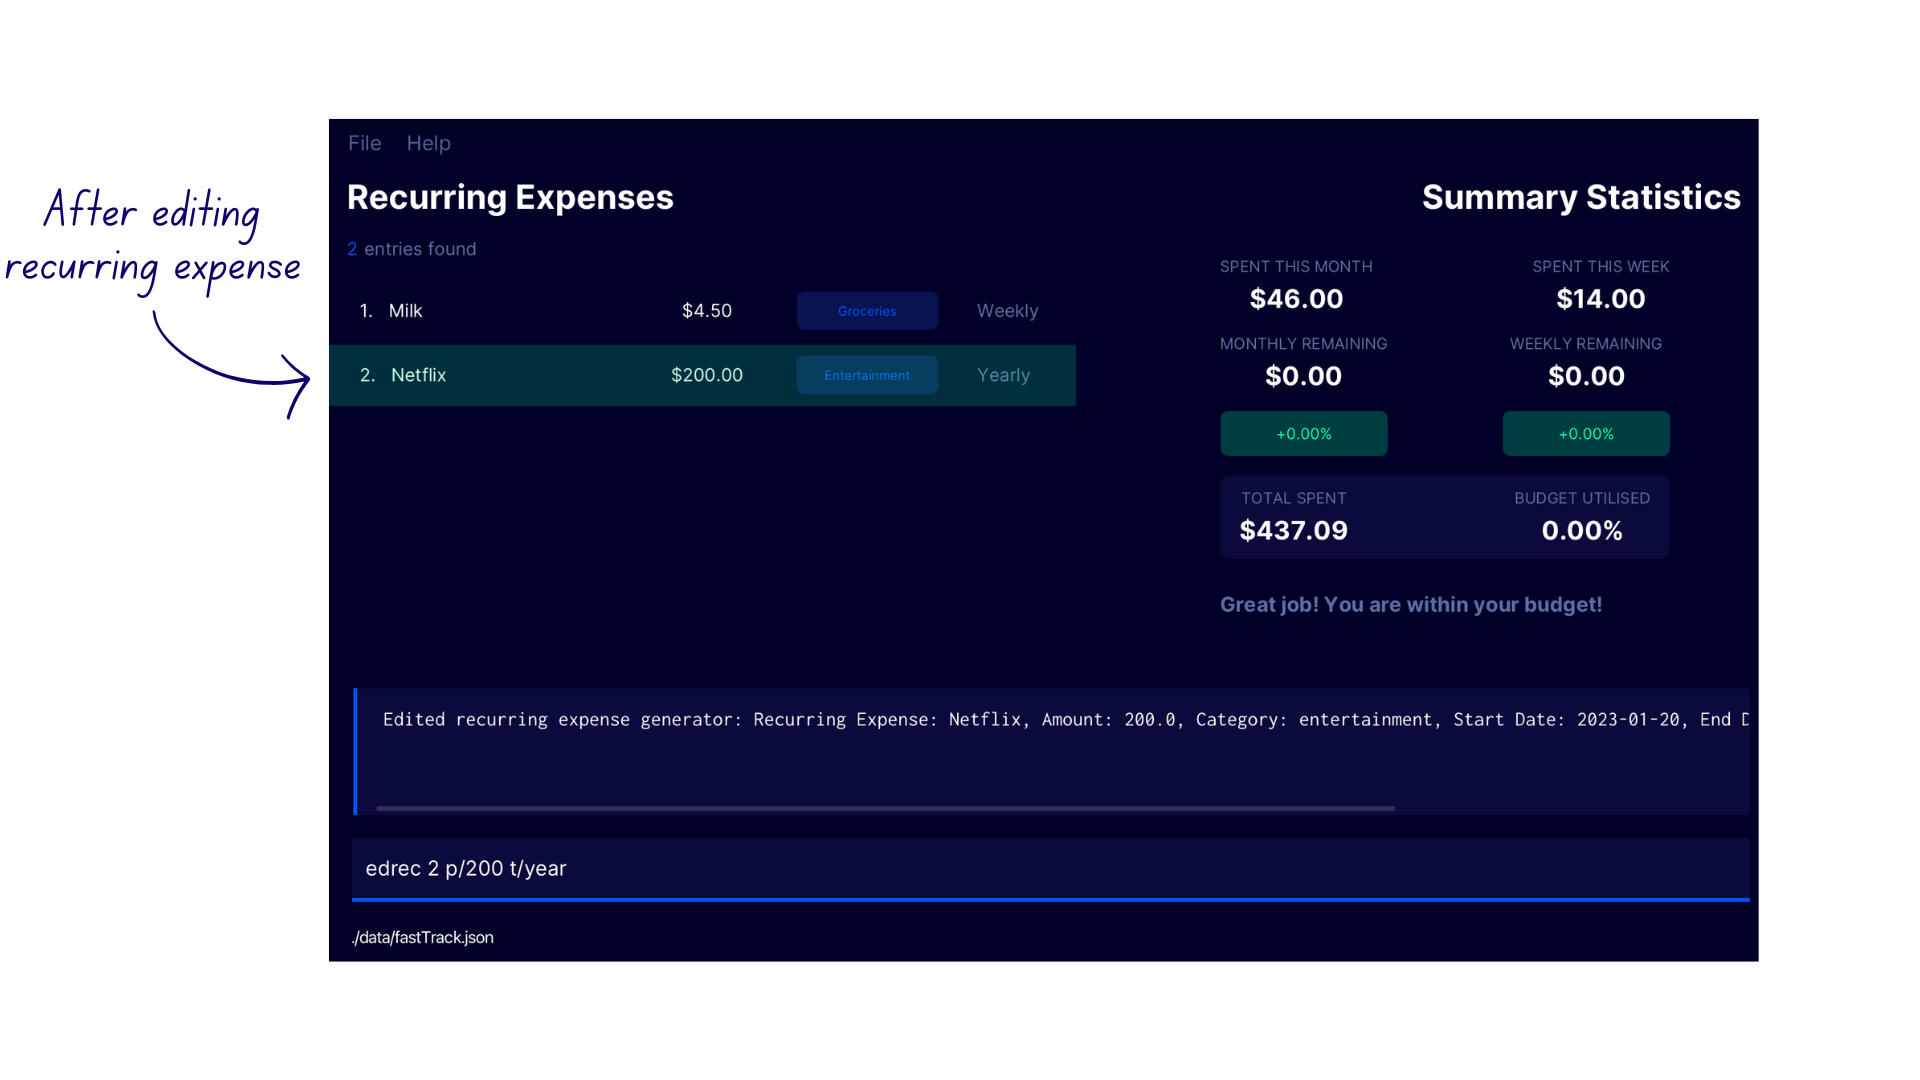Image resolution: width=1920 pixels, height=1080 pixels.
Task: Select the Milk recurring expense row
Action: (702, 311)
